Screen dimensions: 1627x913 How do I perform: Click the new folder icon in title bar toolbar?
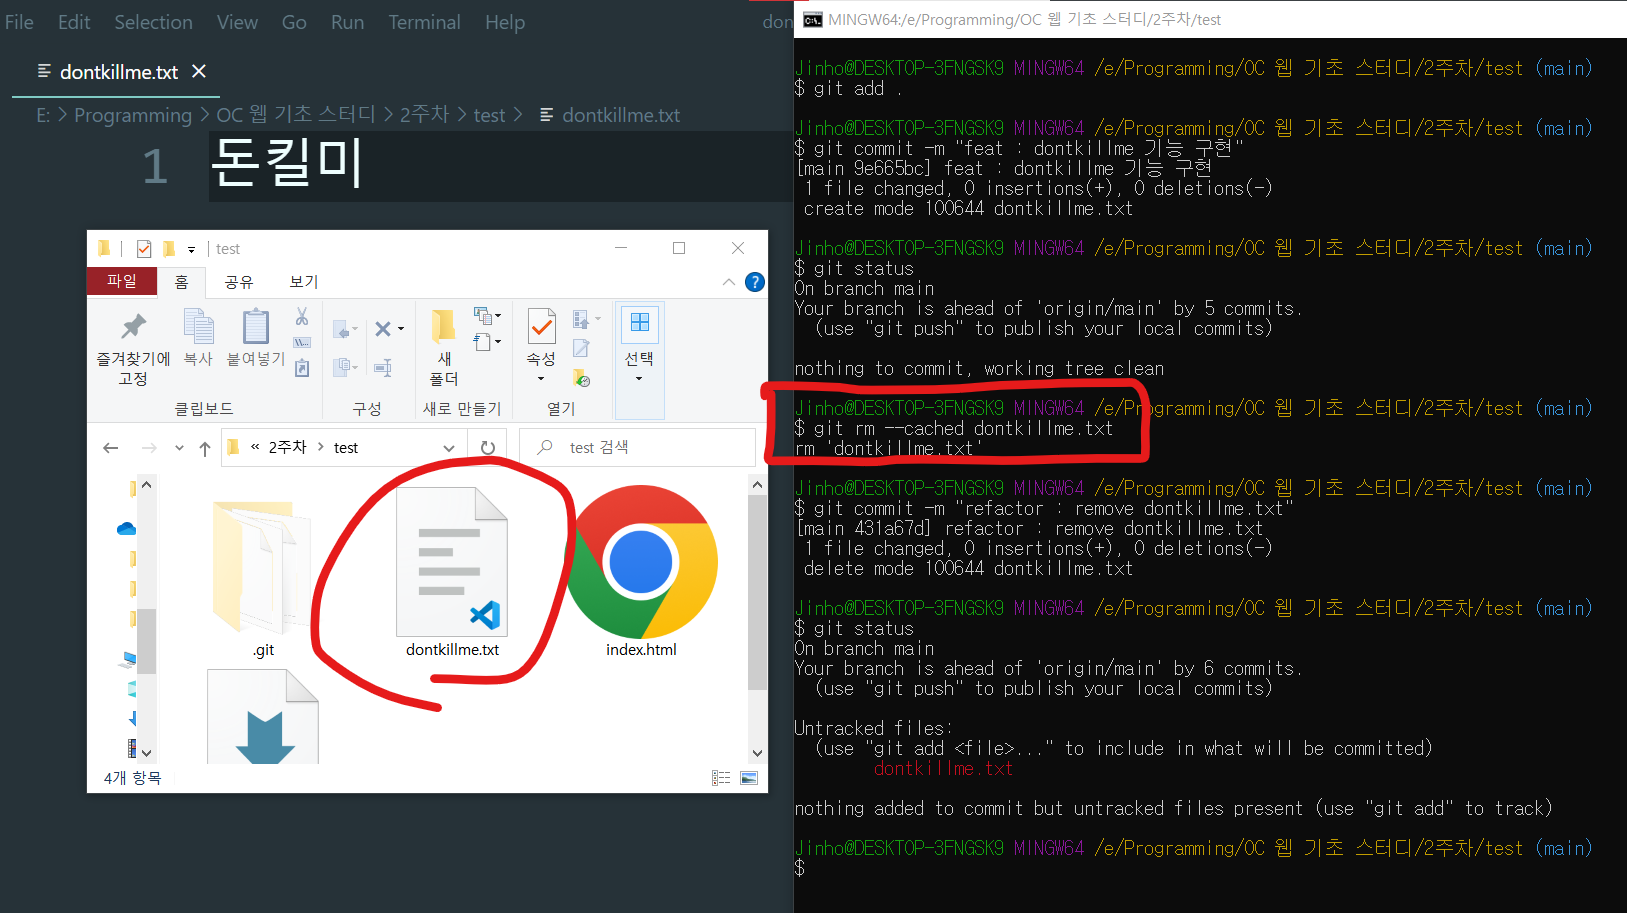(x=169, y=249)
